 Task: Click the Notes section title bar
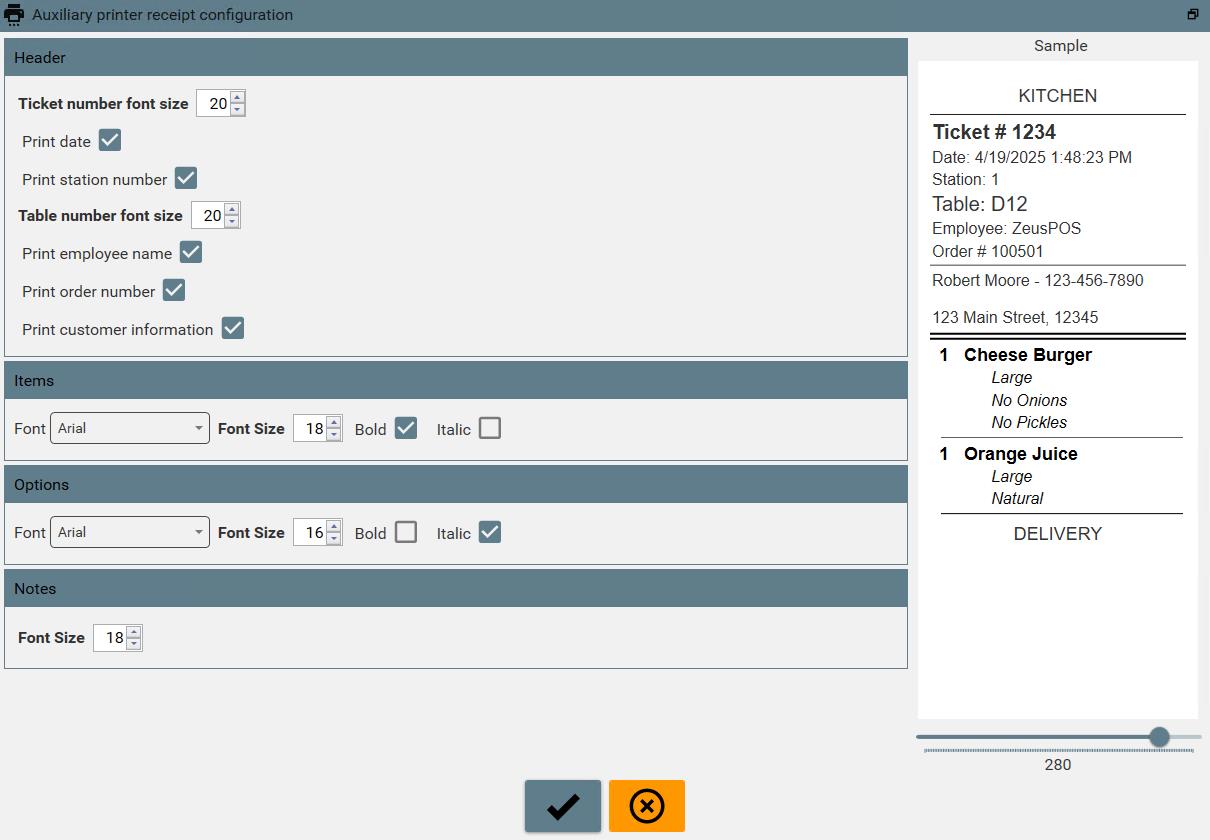456,588
